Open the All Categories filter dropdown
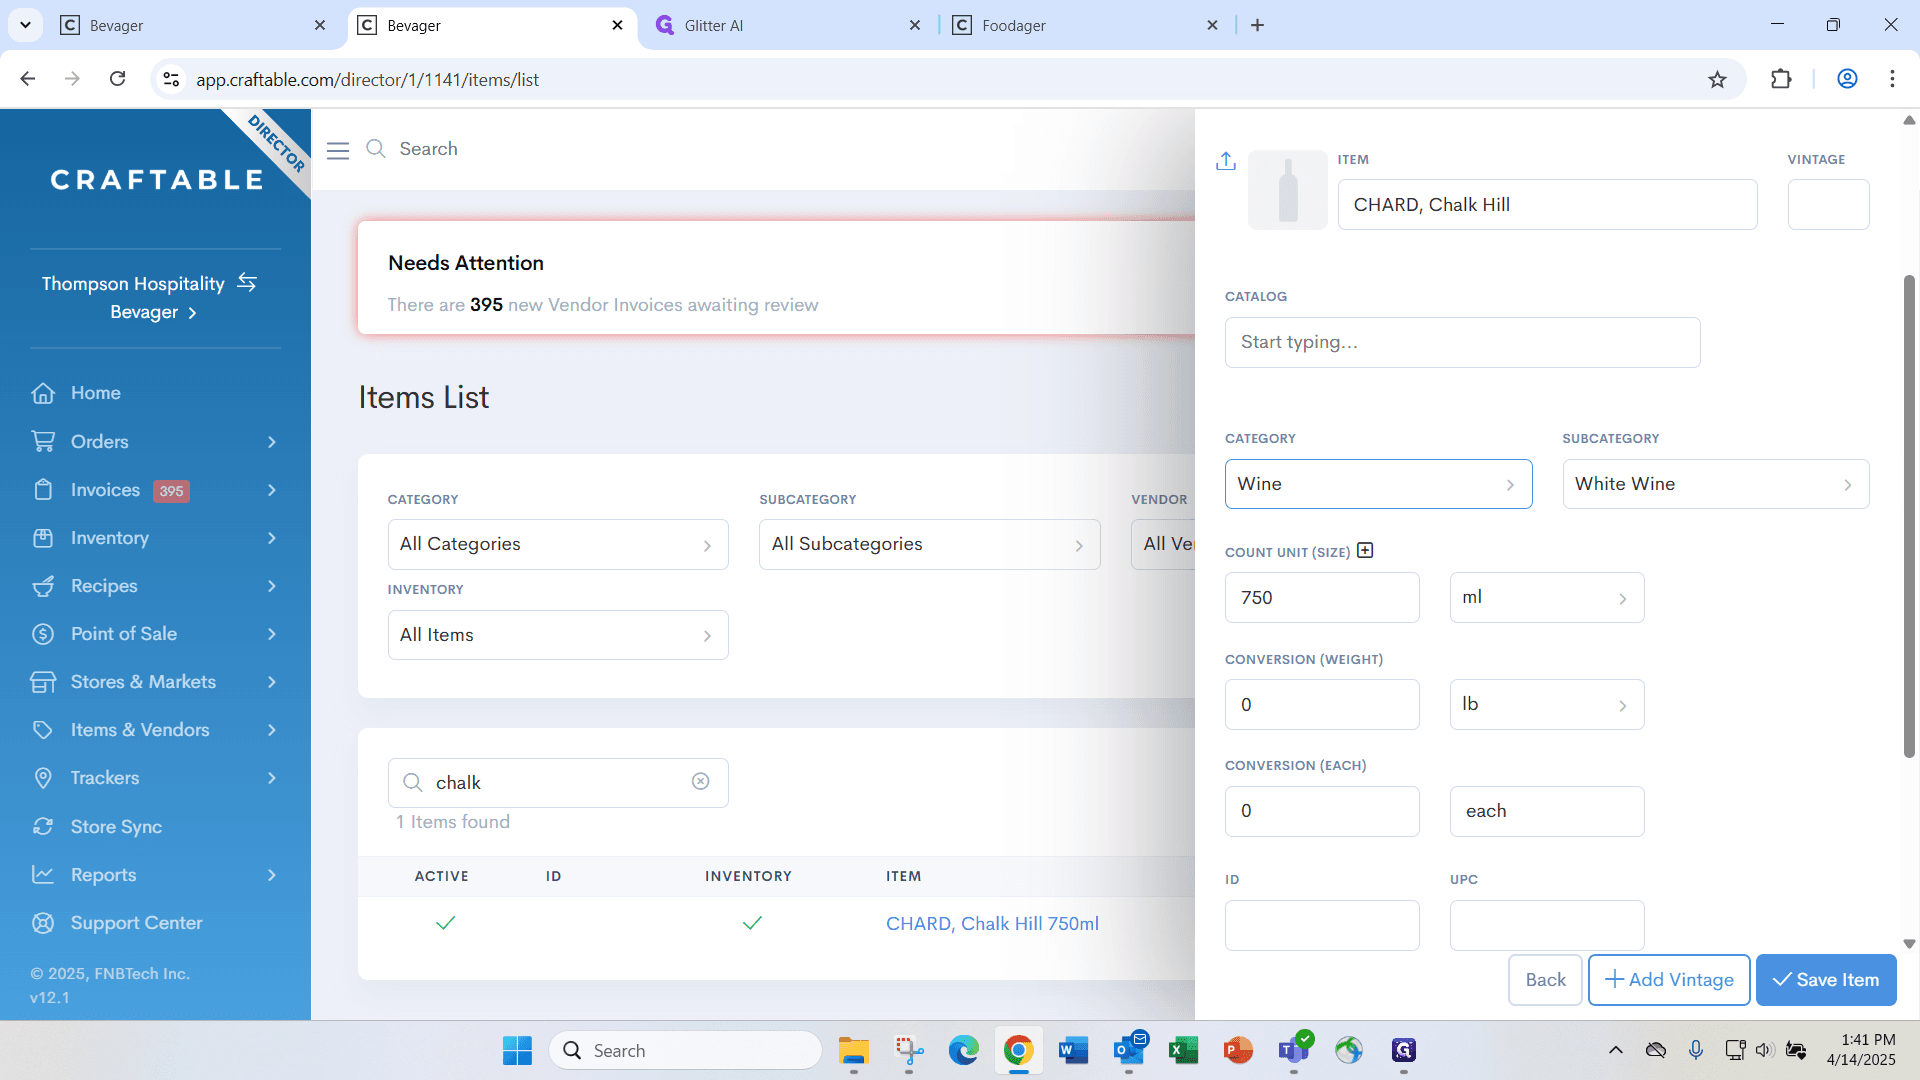1920x1080 pixels. click(557, 544)
